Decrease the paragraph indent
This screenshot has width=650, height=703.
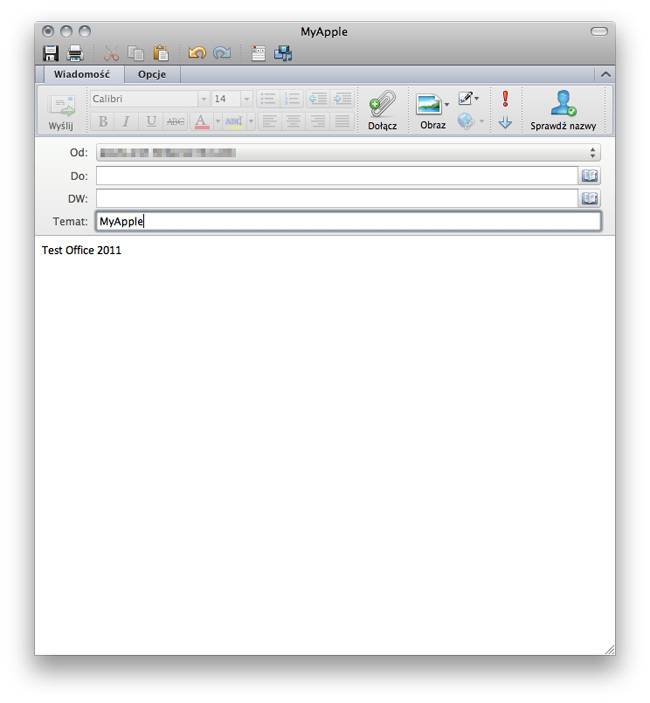(x=318, y=99)
